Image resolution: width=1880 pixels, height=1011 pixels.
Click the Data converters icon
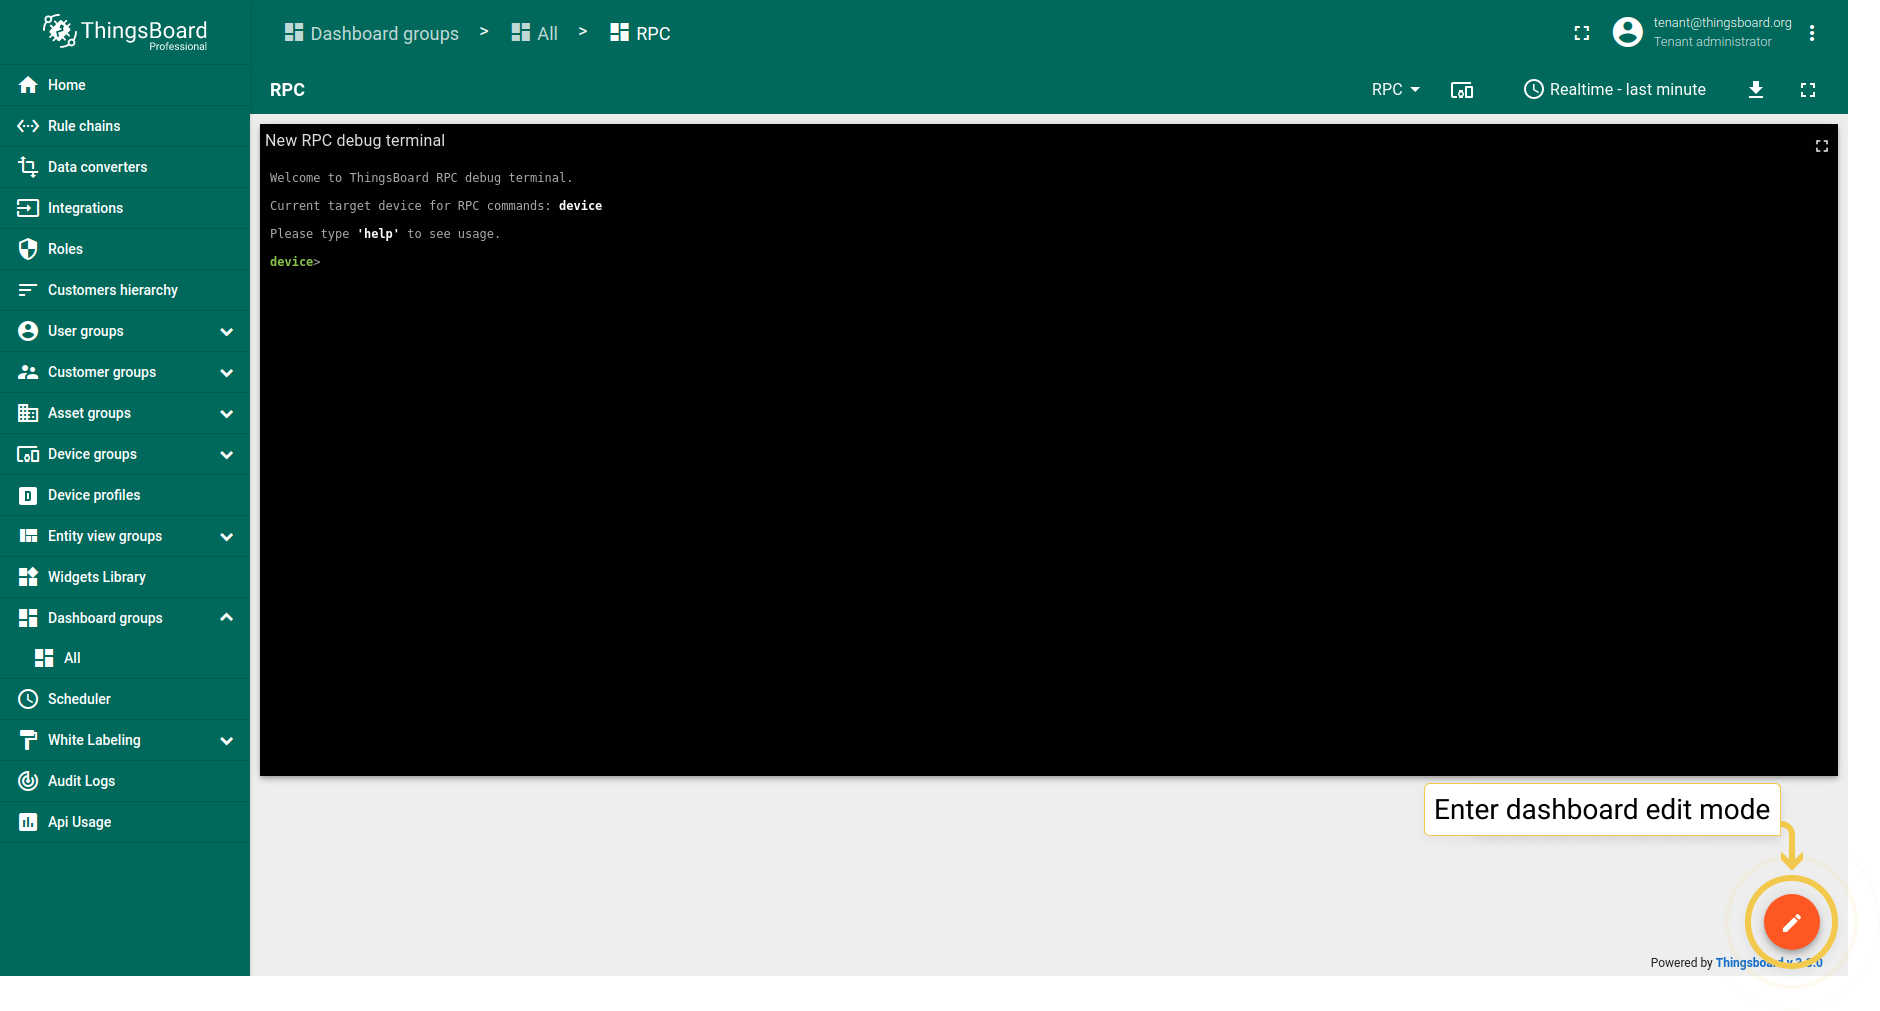tap(28, 167)
